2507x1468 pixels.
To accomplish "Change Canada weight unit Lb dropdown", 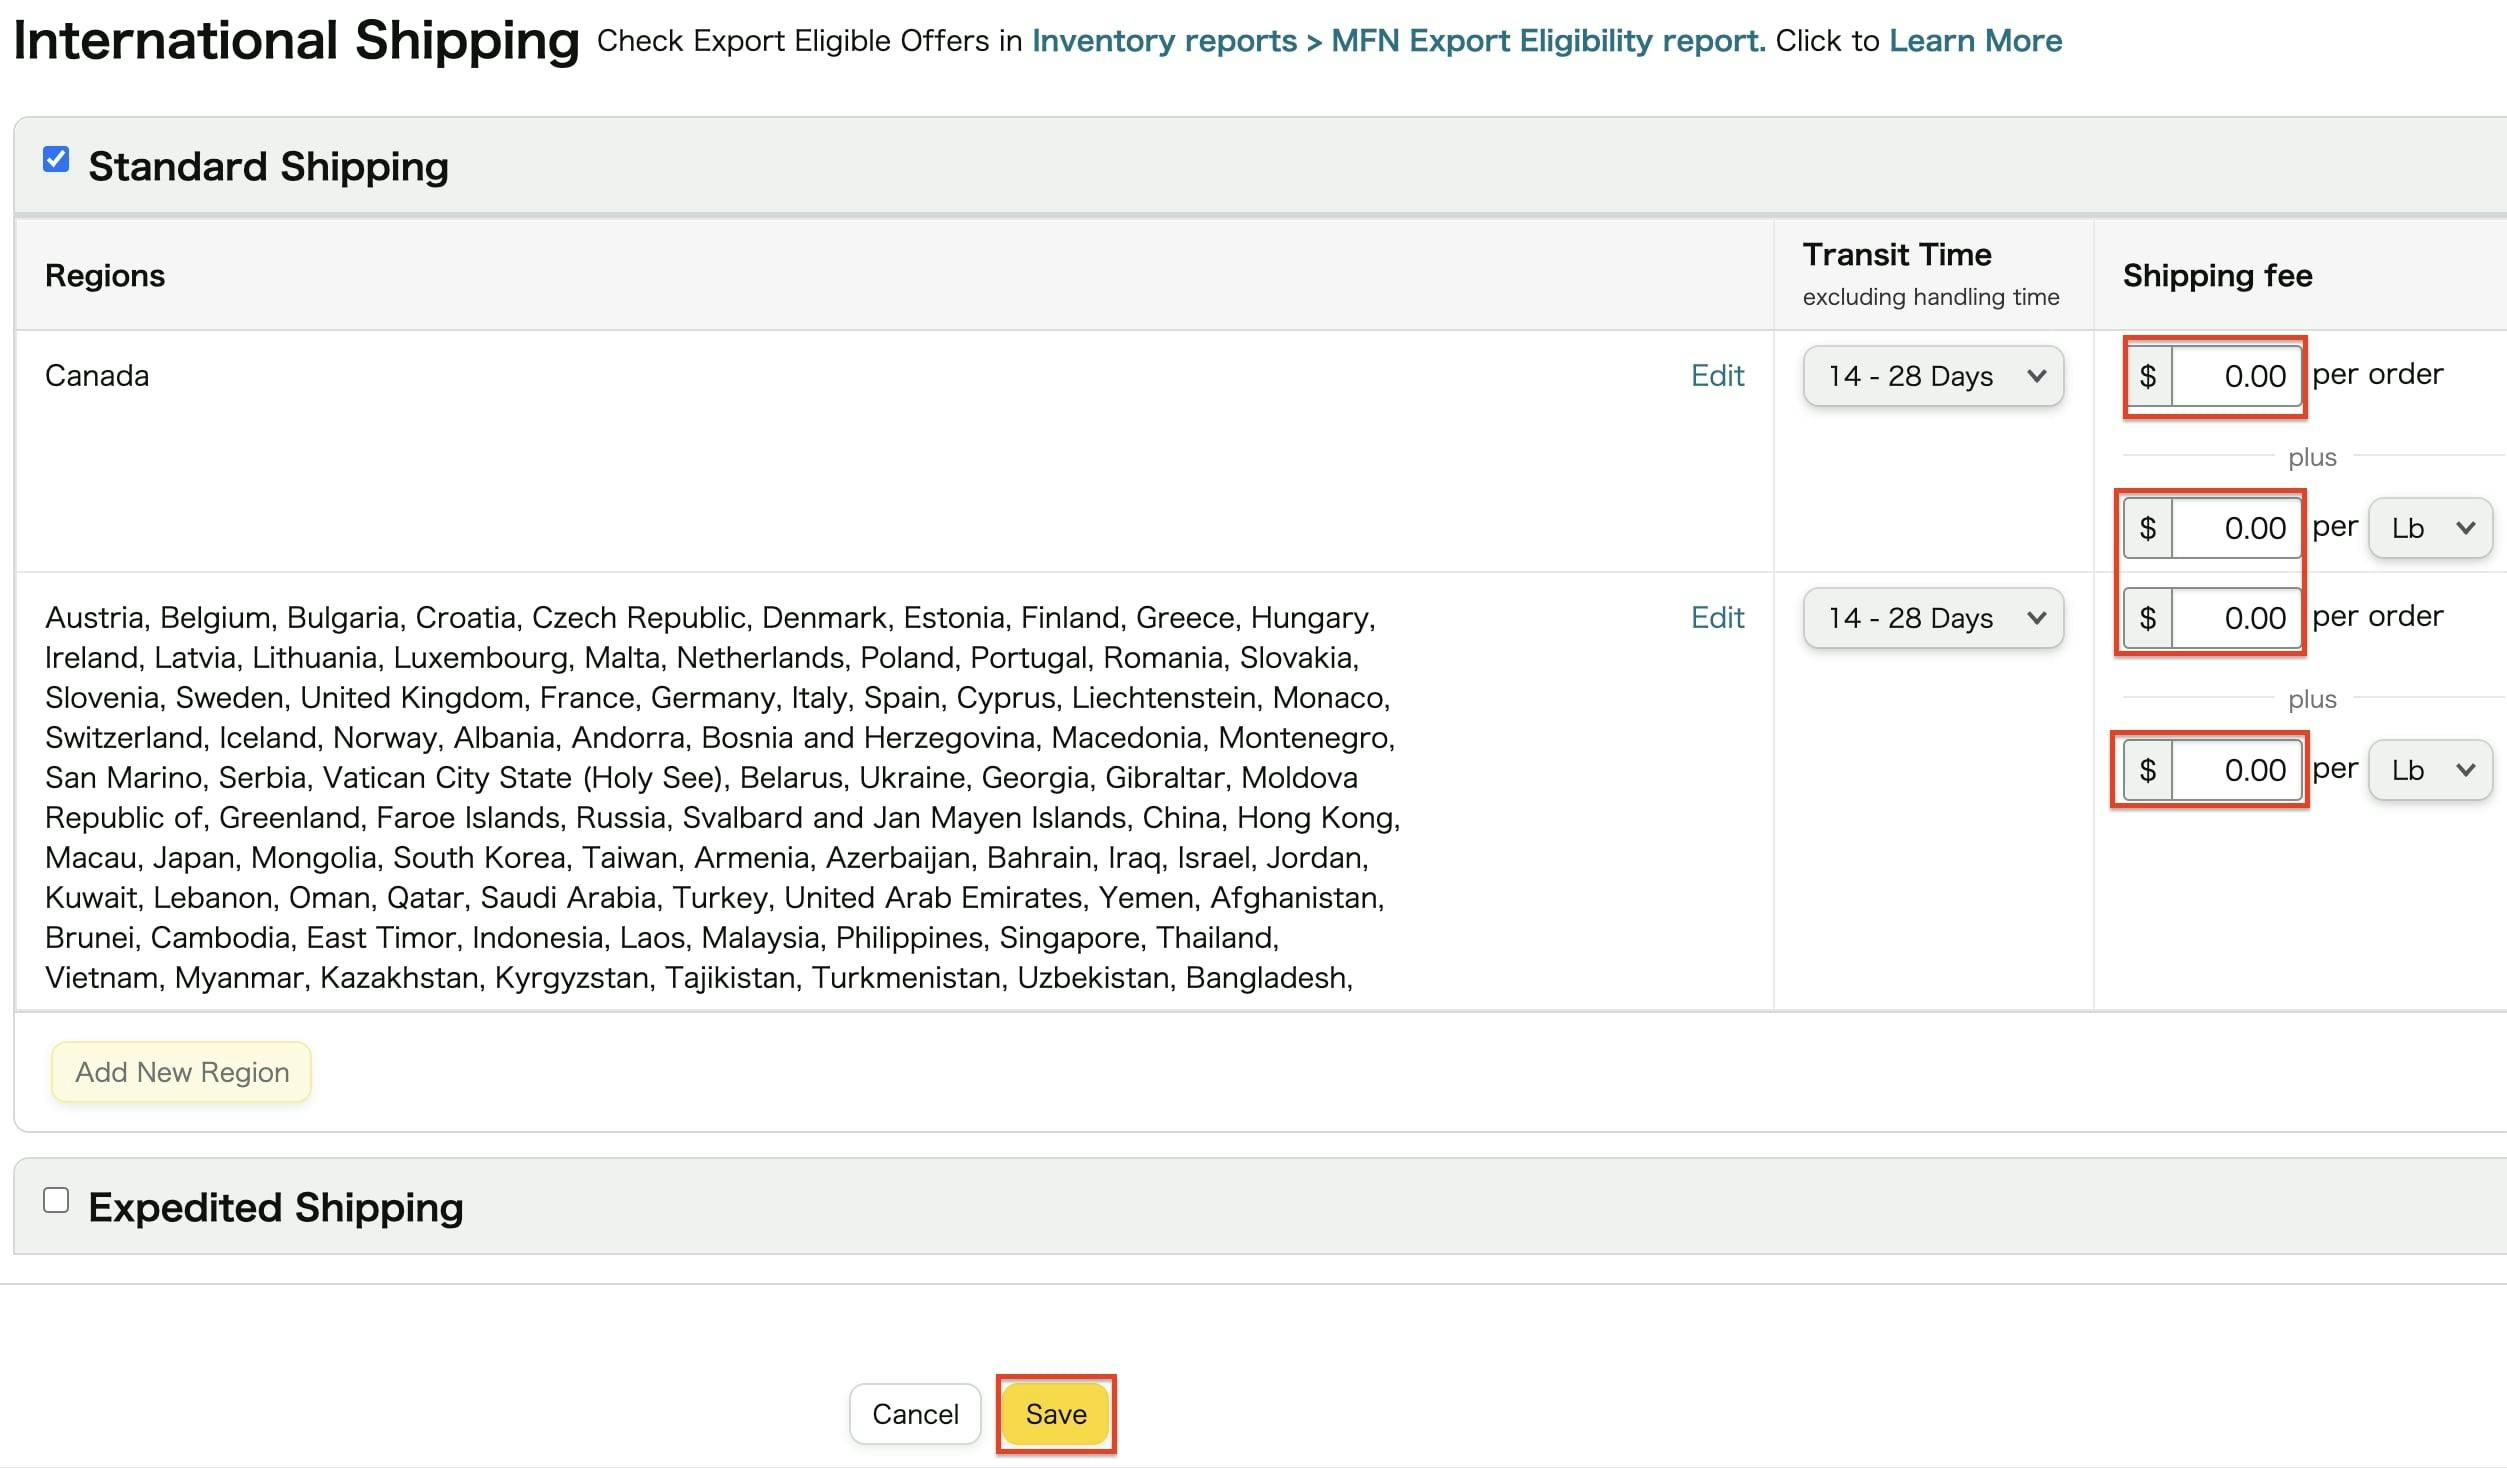I will click(x=2430, y=528).
